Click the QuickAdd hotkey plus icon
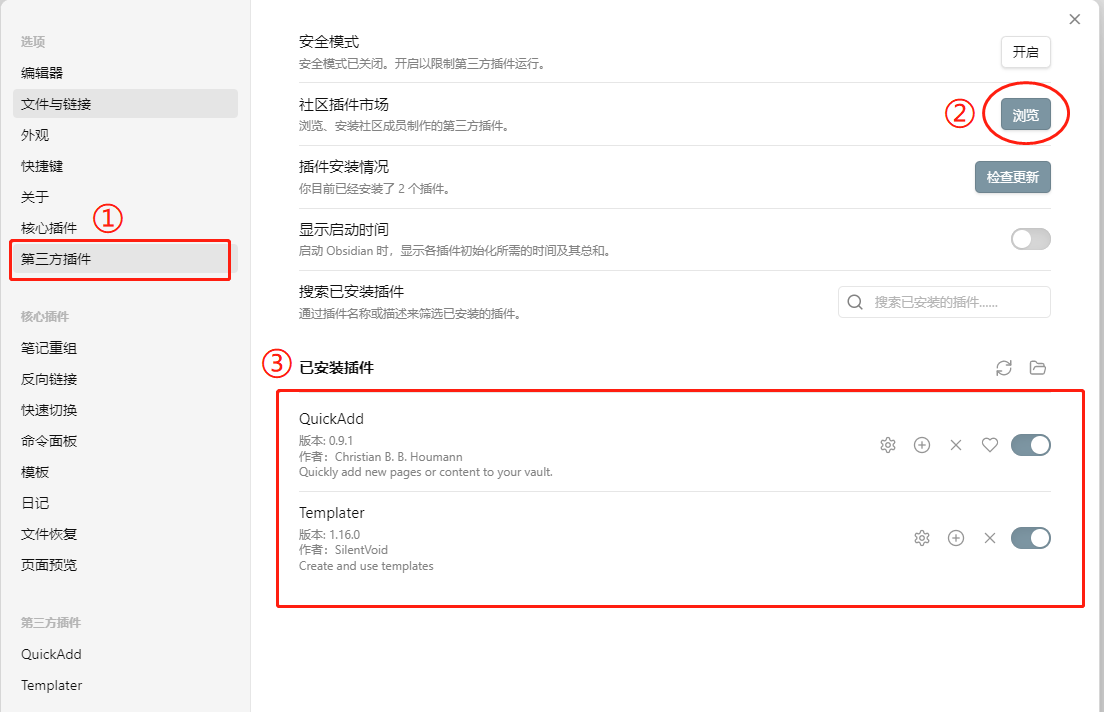The height and width of the screenshot is (712, 1104). pos(922,445)
